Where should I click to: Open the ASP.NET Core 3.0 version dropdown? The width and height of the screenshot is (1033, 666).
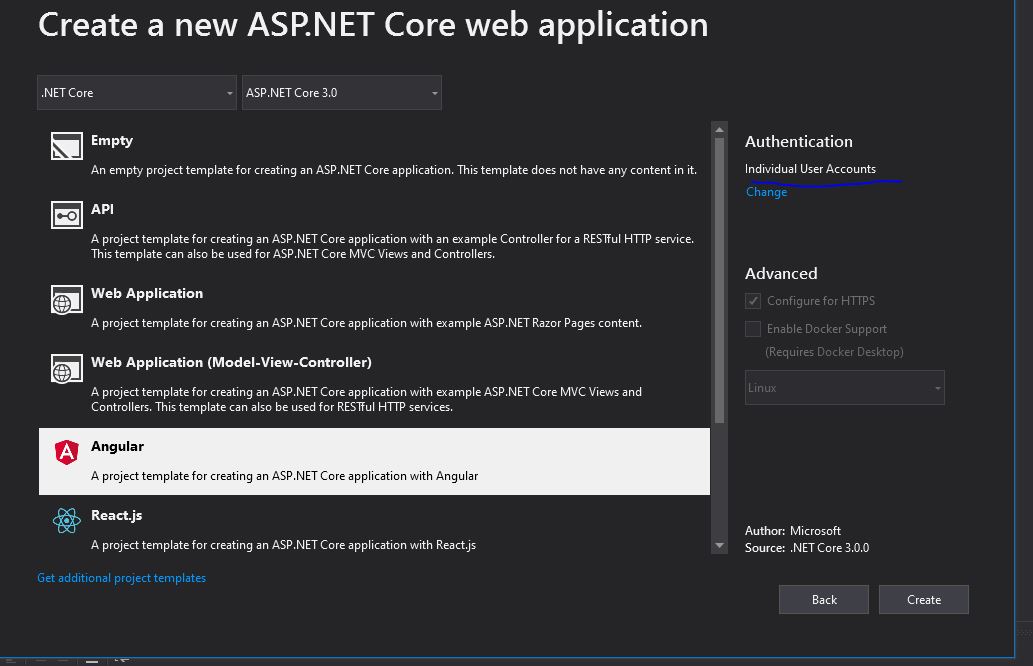click(341, 93)
